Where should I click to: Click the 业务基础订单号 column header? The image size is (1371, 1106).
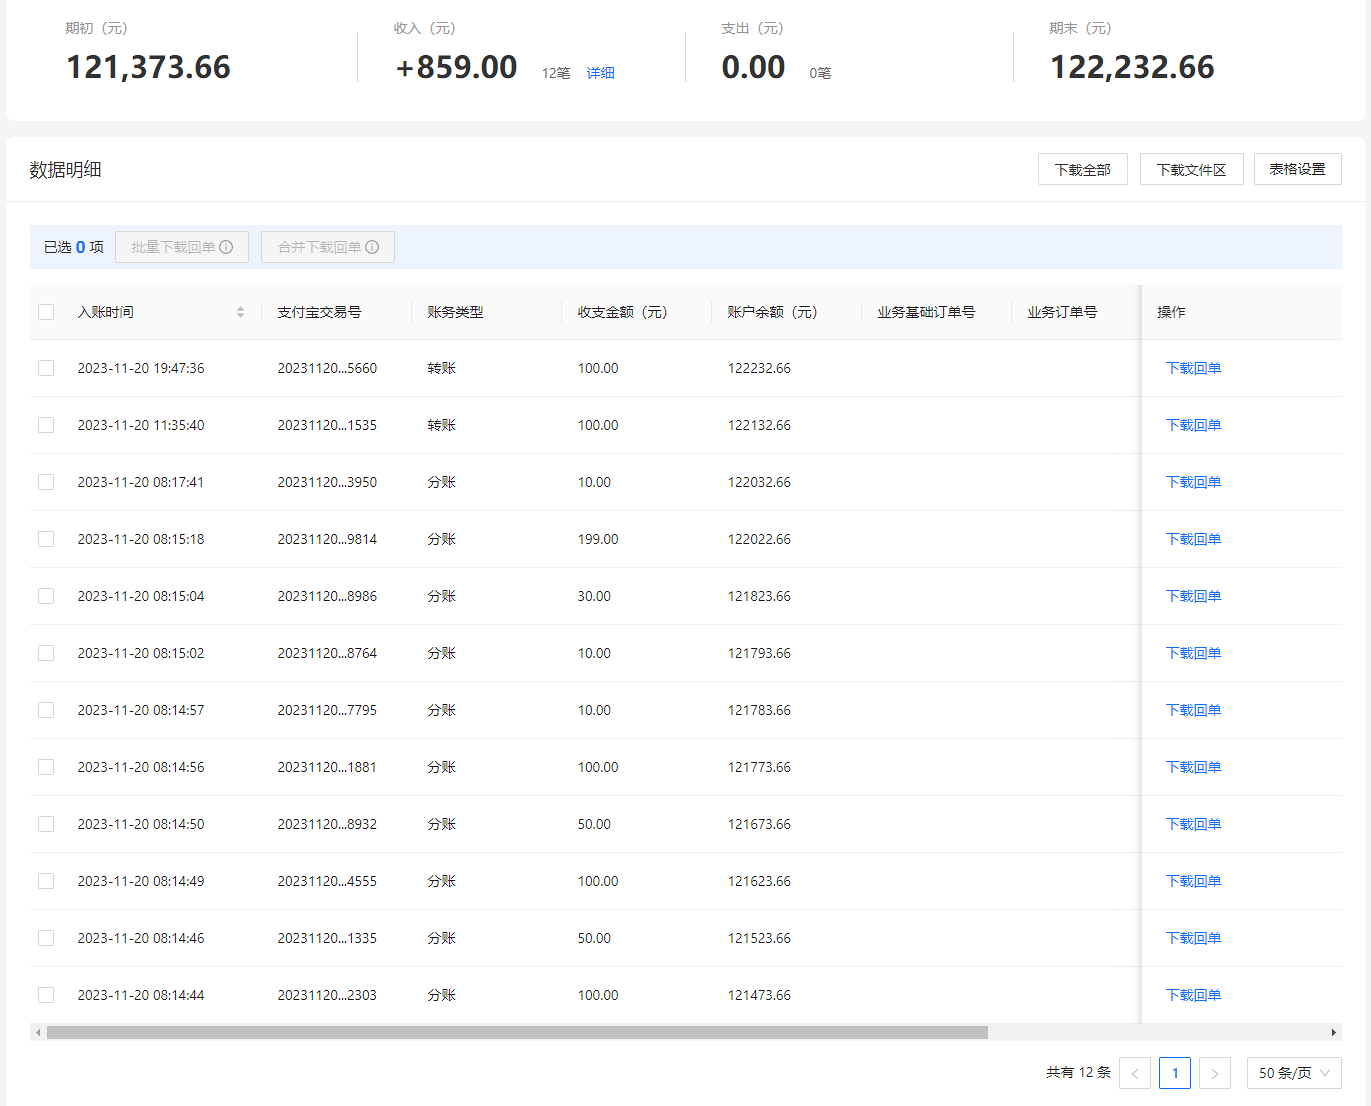click(x=927, y=312)
